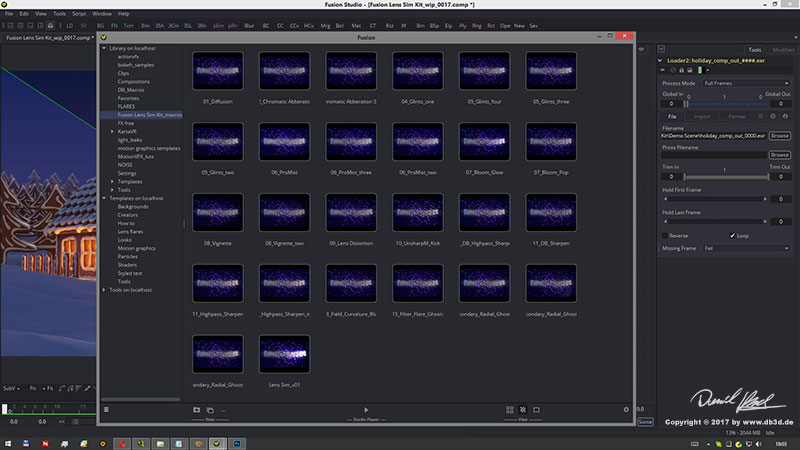
Task: Click the lock icon on Loader2 header
Action: click(681, 70)
